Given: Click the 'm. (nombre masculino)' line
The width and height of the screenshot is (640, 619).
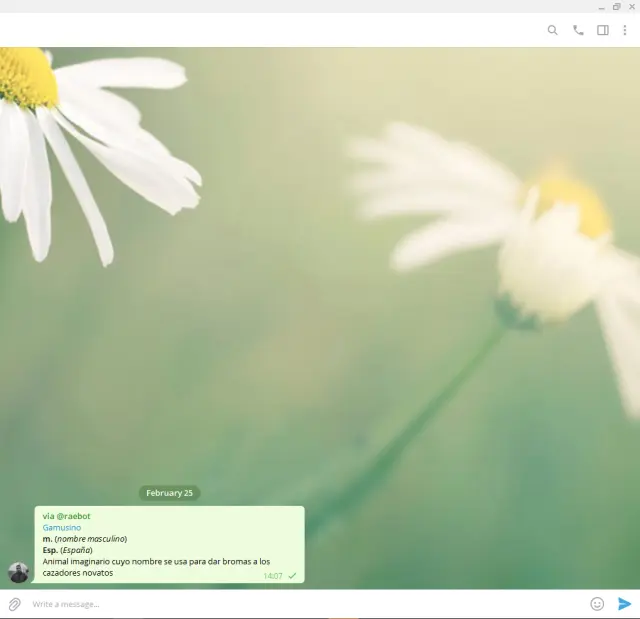Looking at the screenshot, I should [x=84, y=539].
